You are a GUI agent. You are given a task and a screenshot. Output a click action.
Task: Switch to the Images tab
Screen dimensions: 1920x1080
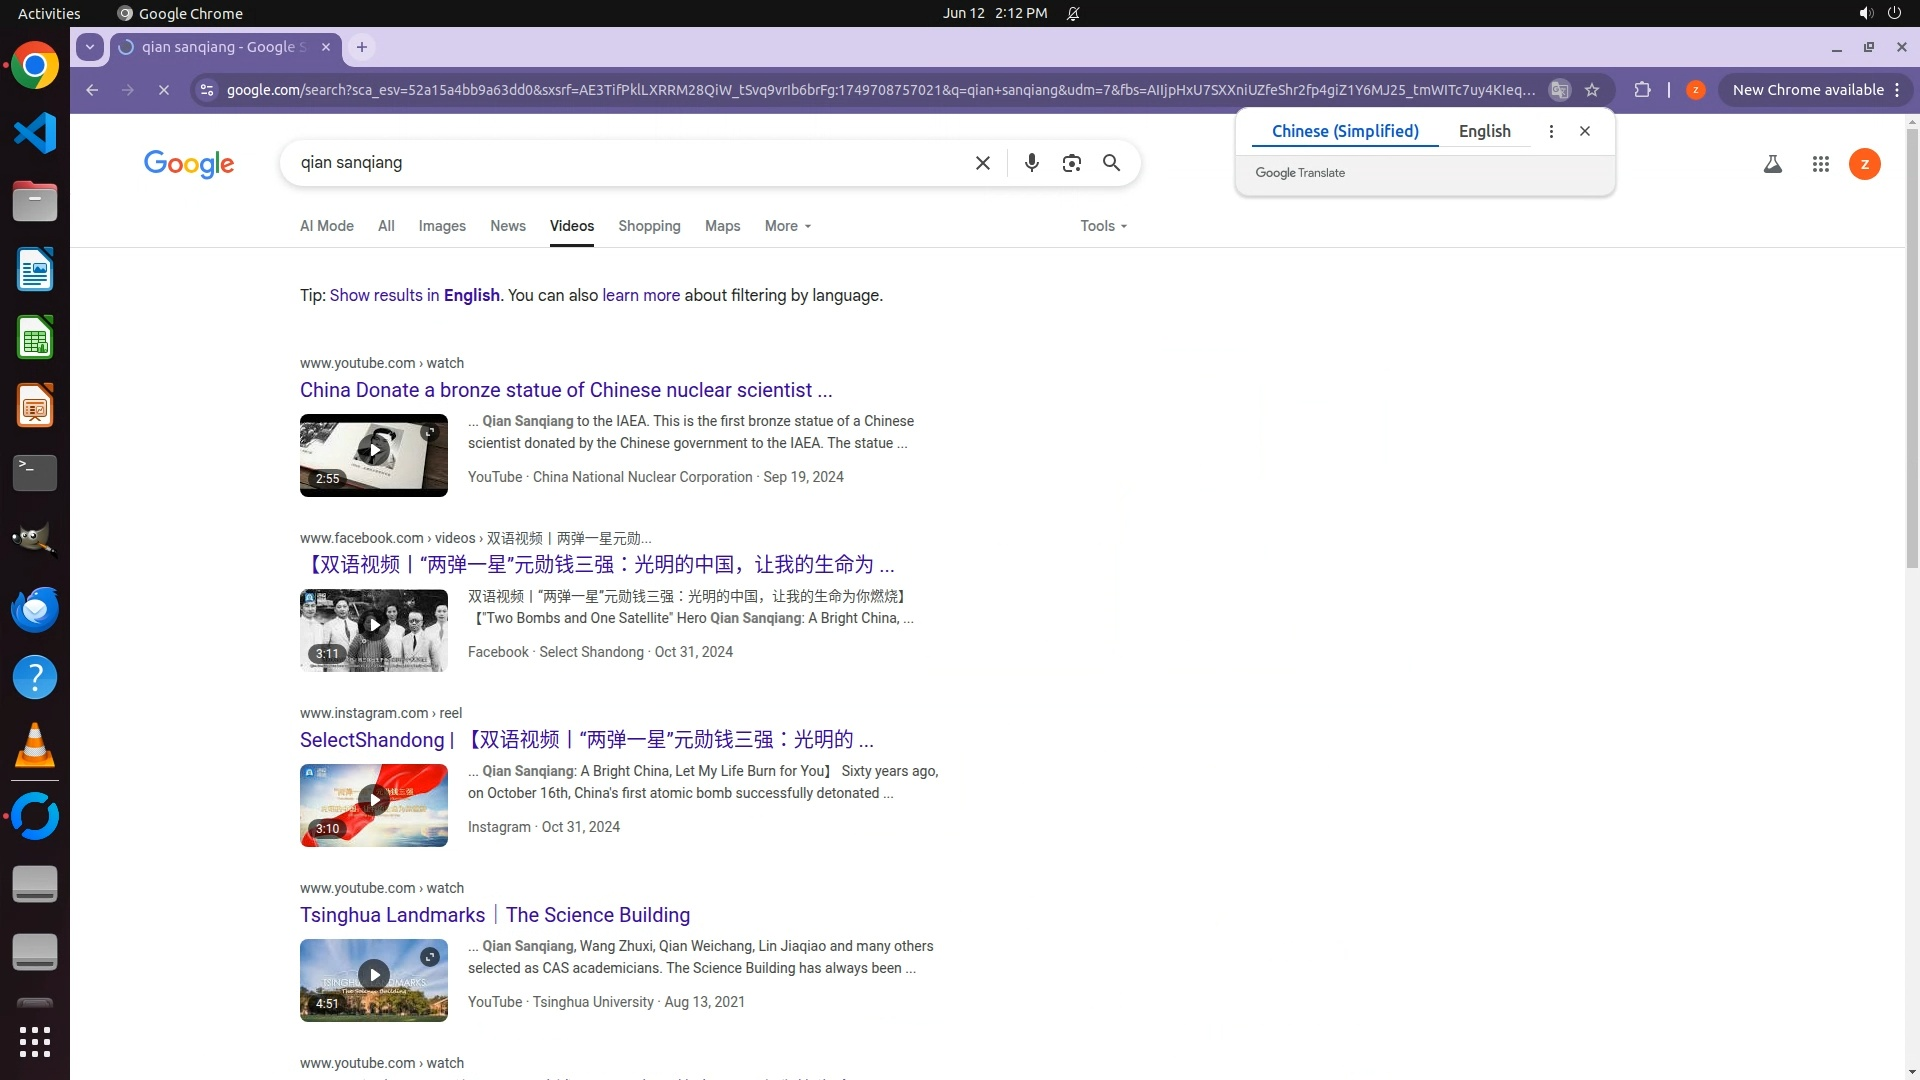pos(442,226)
